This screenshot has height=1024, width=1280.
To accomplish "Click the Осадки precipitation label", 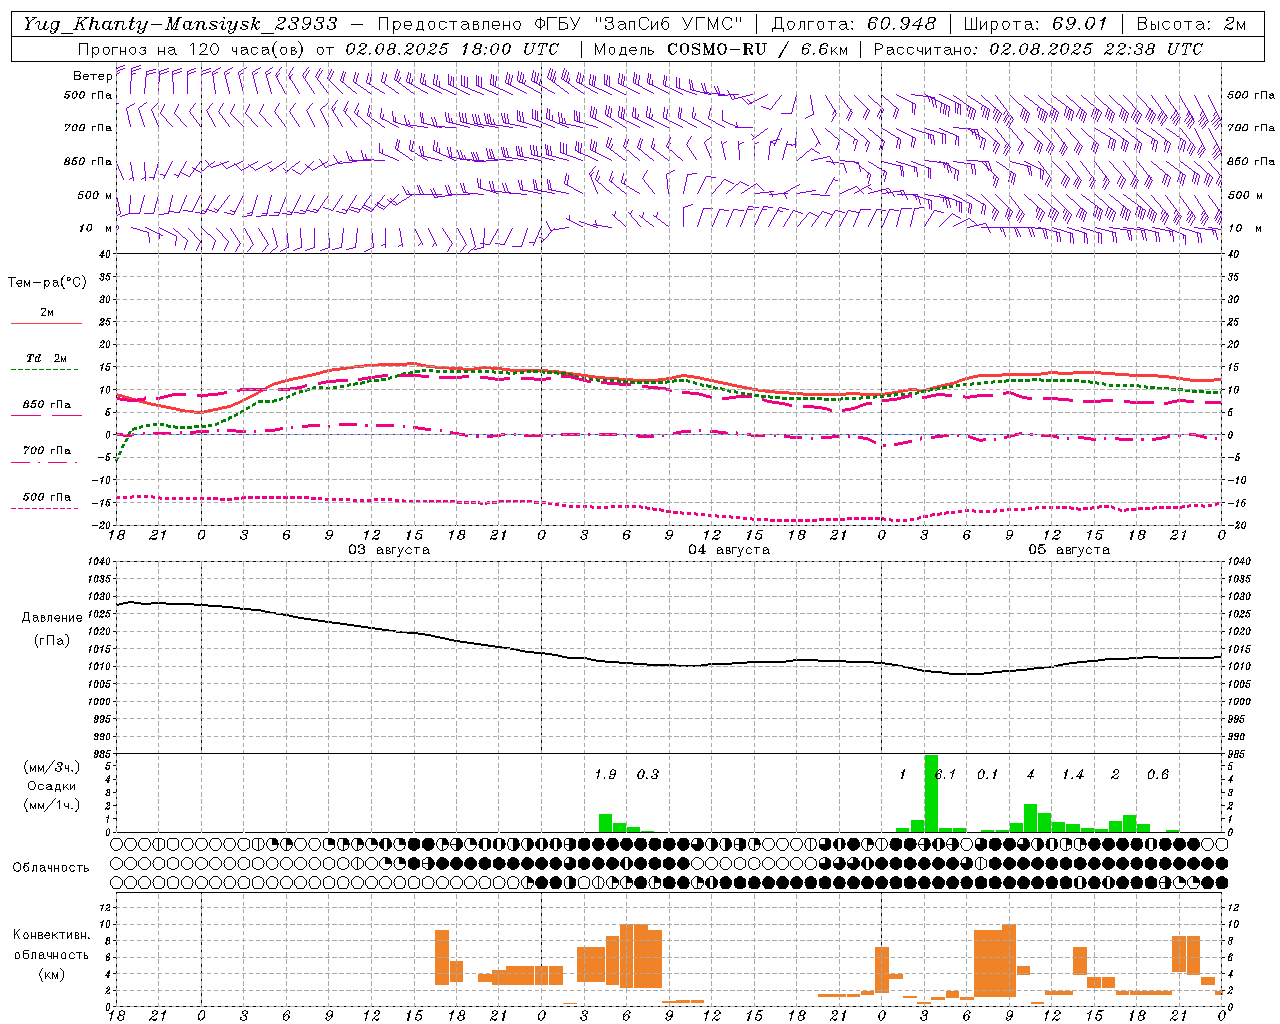I will 51,786.
